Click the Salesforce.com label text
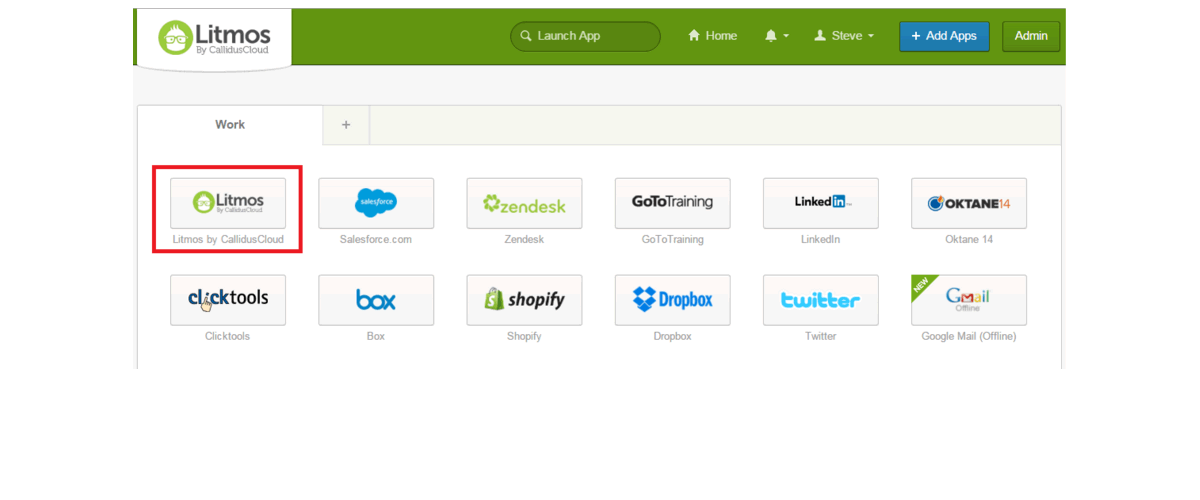This screenshot has width=1200, height=500. coord(376,240)
